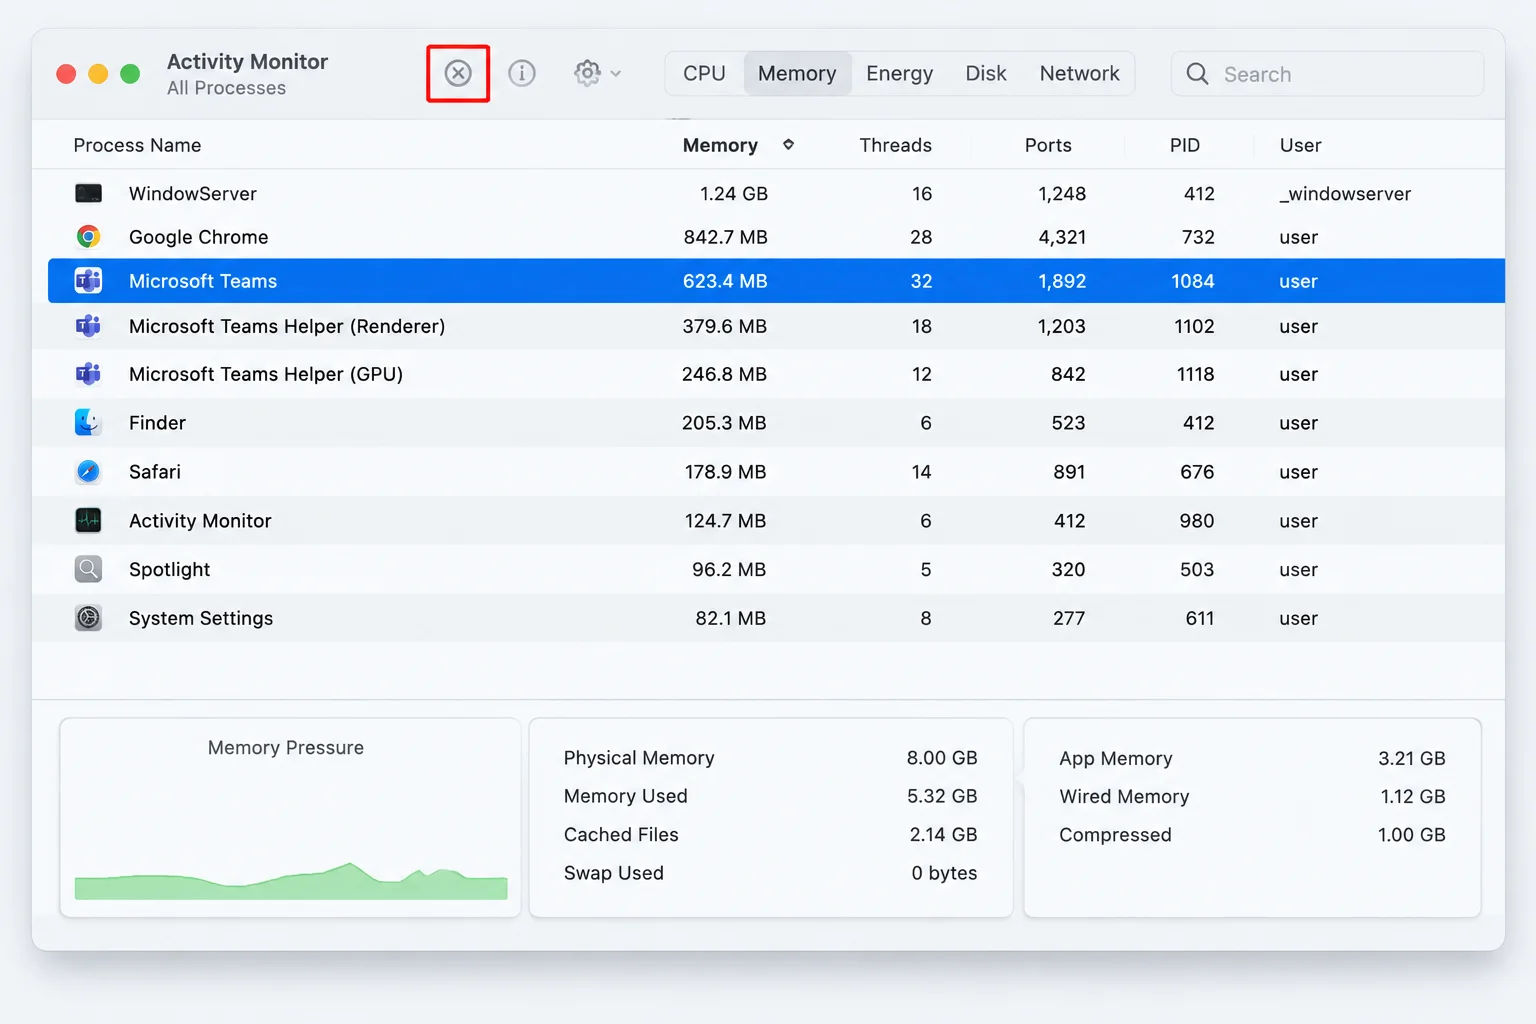1536x1024 pixels.
Task: Click the Wired Memory label
Action: (1124, 797)
